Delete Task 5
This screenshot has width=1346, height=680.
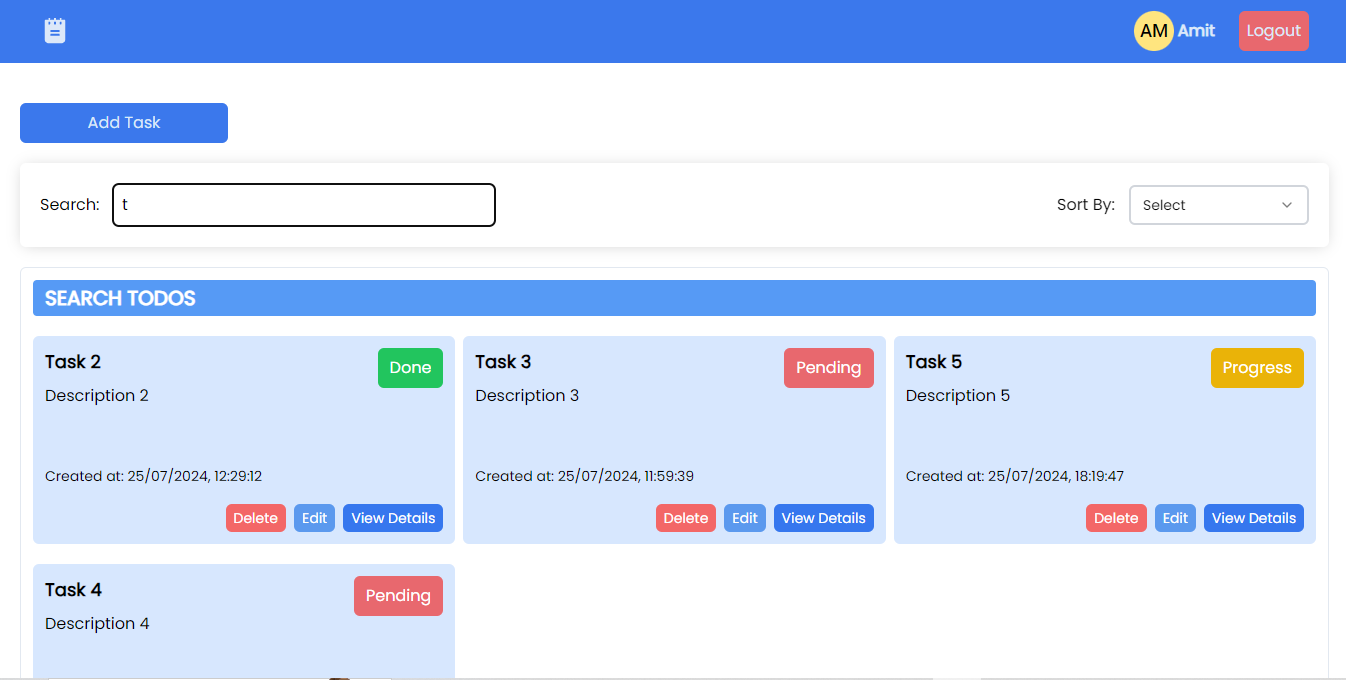coord(1116,518)
